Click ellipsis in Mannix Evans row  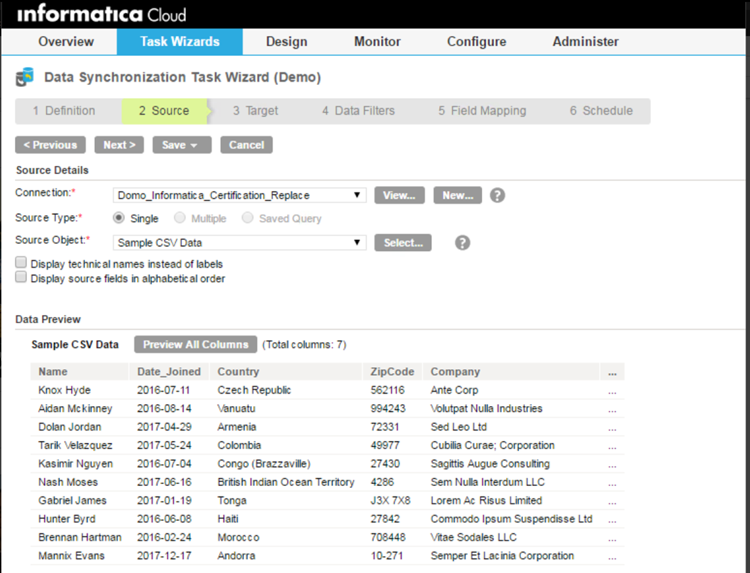tap(612, 556)
